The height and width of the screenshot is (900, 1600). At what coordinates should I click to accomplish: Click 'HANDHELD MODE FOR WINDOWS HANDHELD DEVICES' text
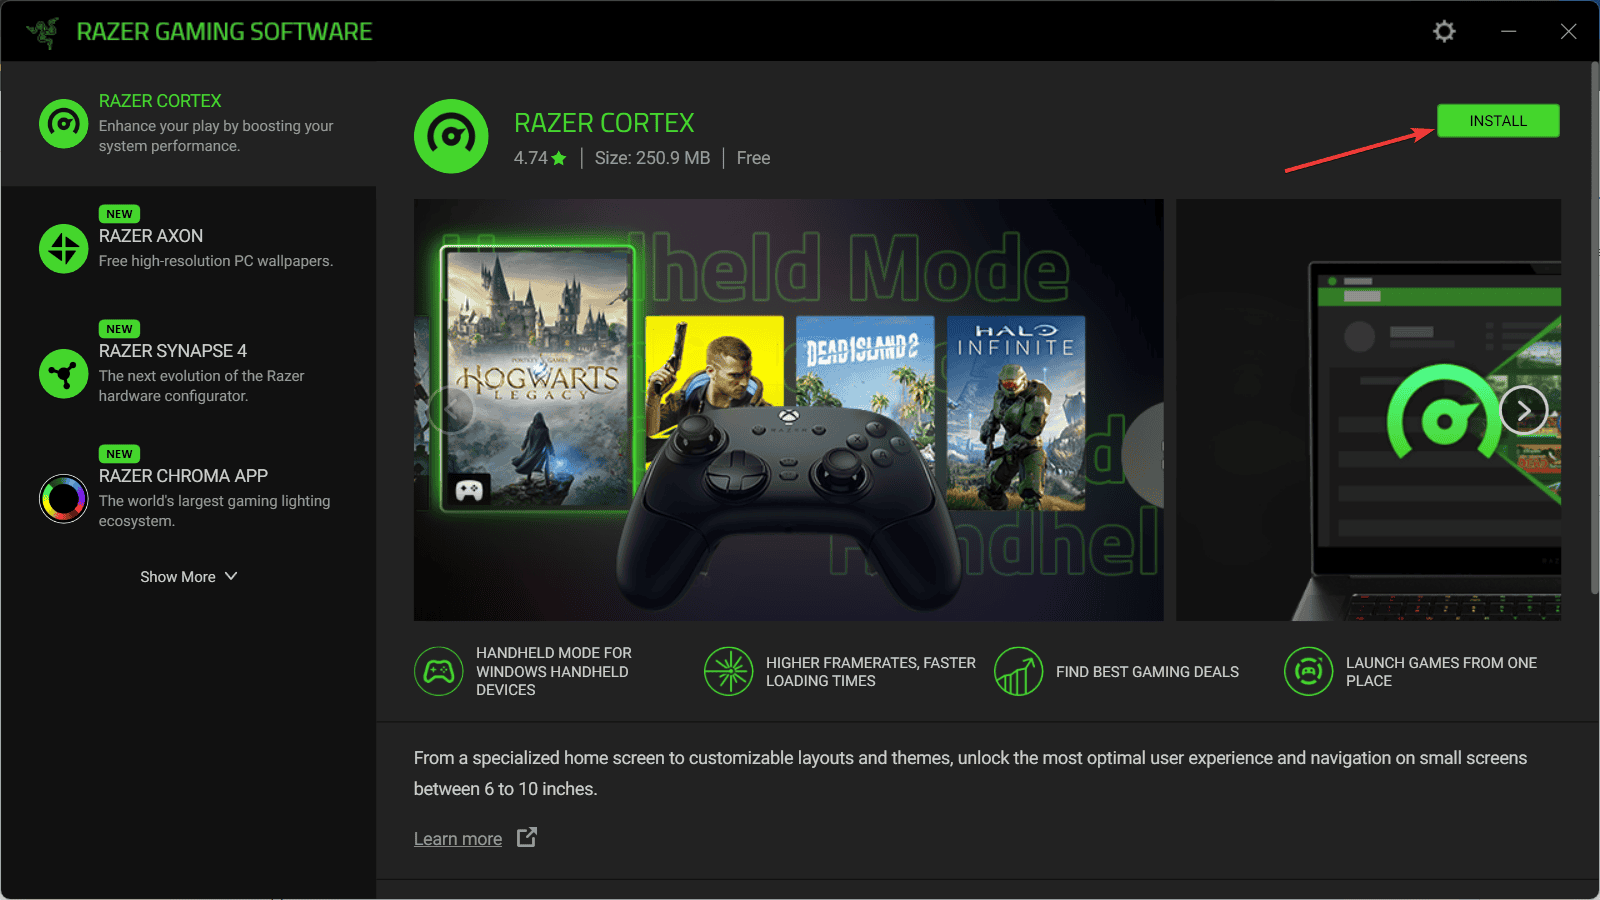click(x=554, y=671)
